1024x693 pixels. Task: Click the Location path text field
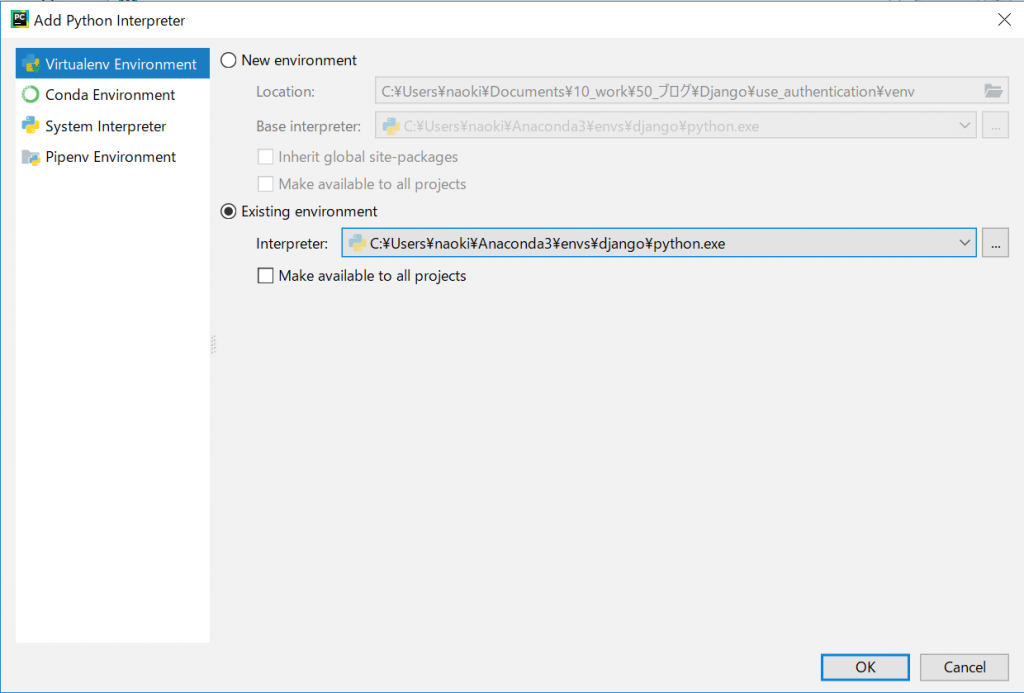pos(670,91)
